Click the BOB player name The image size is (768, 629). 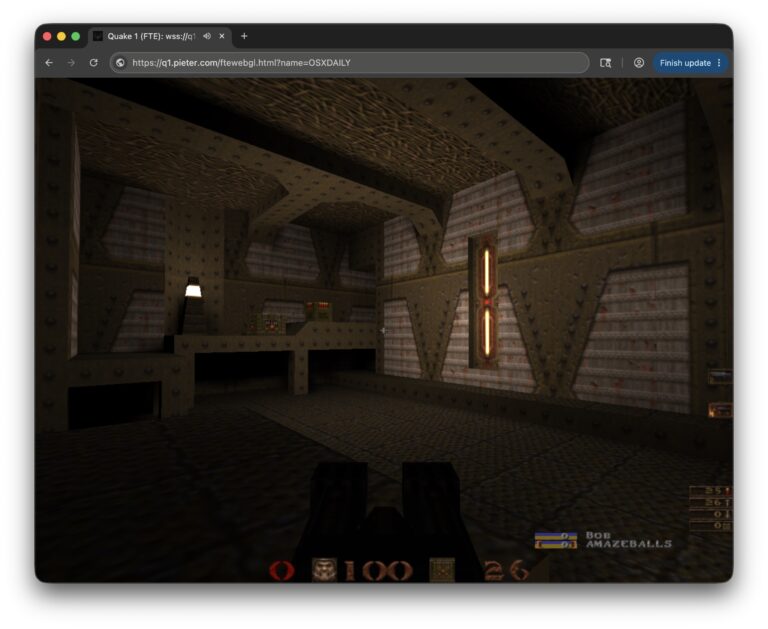pyautogui.click(x=598, y=535)
